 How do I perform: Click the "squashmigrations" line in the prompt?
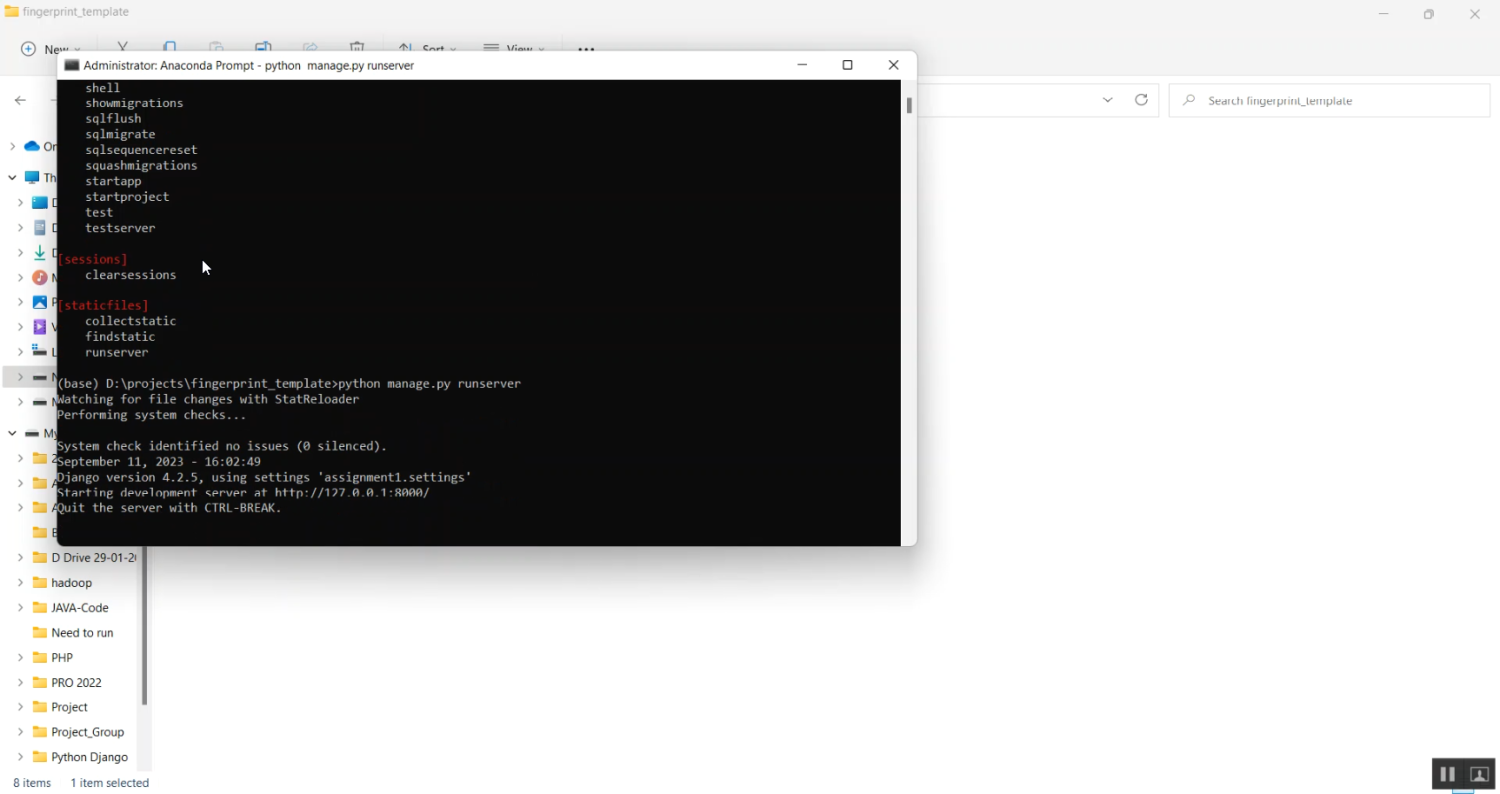pos(141,165)
